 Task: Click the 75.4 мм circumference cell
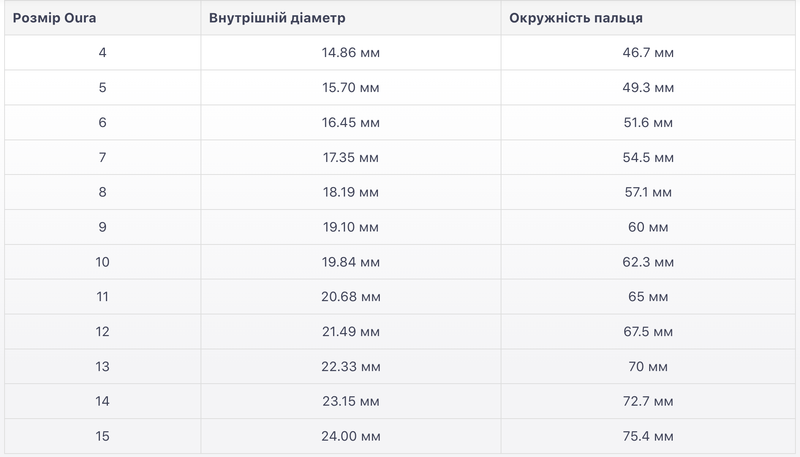(648, 436)
